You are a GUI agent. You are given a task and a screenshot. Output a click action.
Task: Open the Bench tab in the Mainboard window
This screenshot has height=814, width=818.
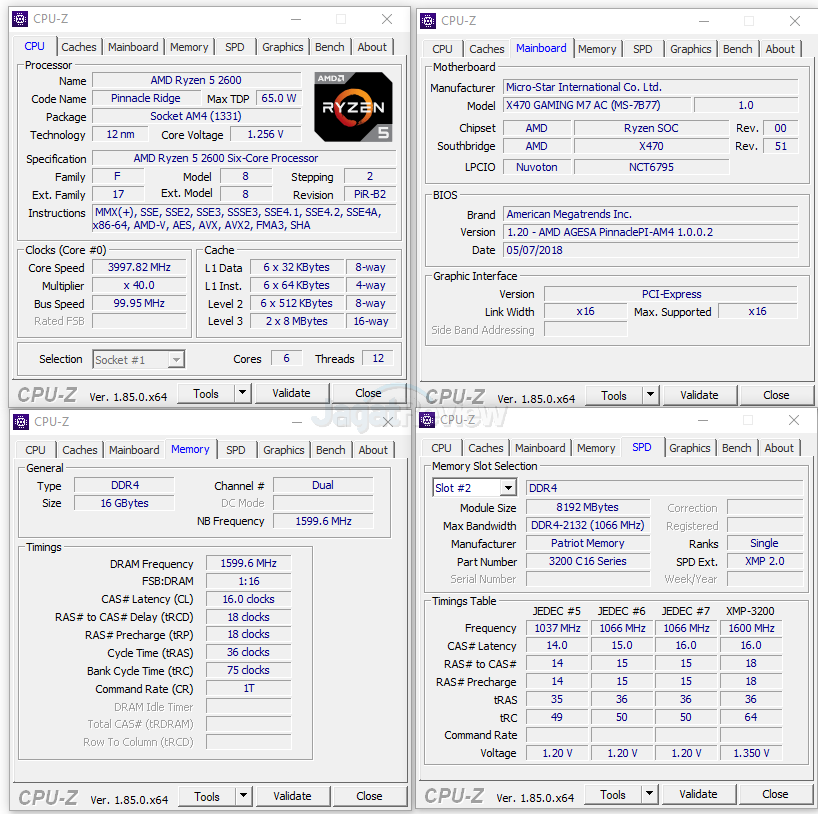point(737,49)
